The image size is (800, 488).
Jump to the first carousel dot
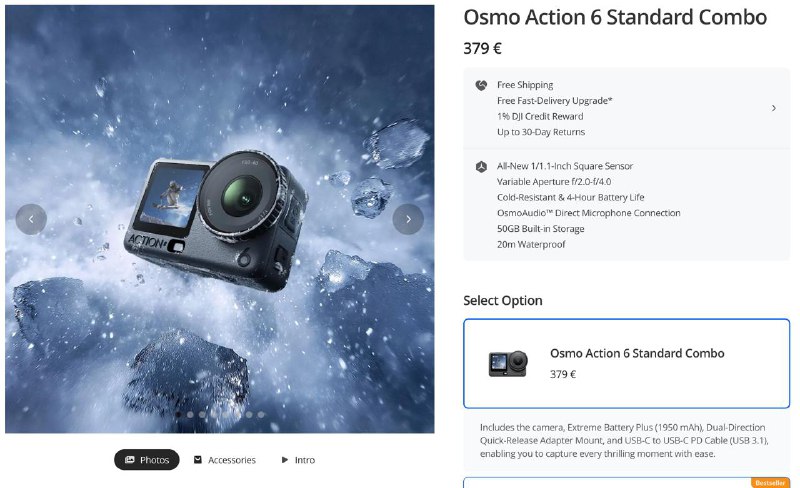pyautogui.click(x=178, y=414)
